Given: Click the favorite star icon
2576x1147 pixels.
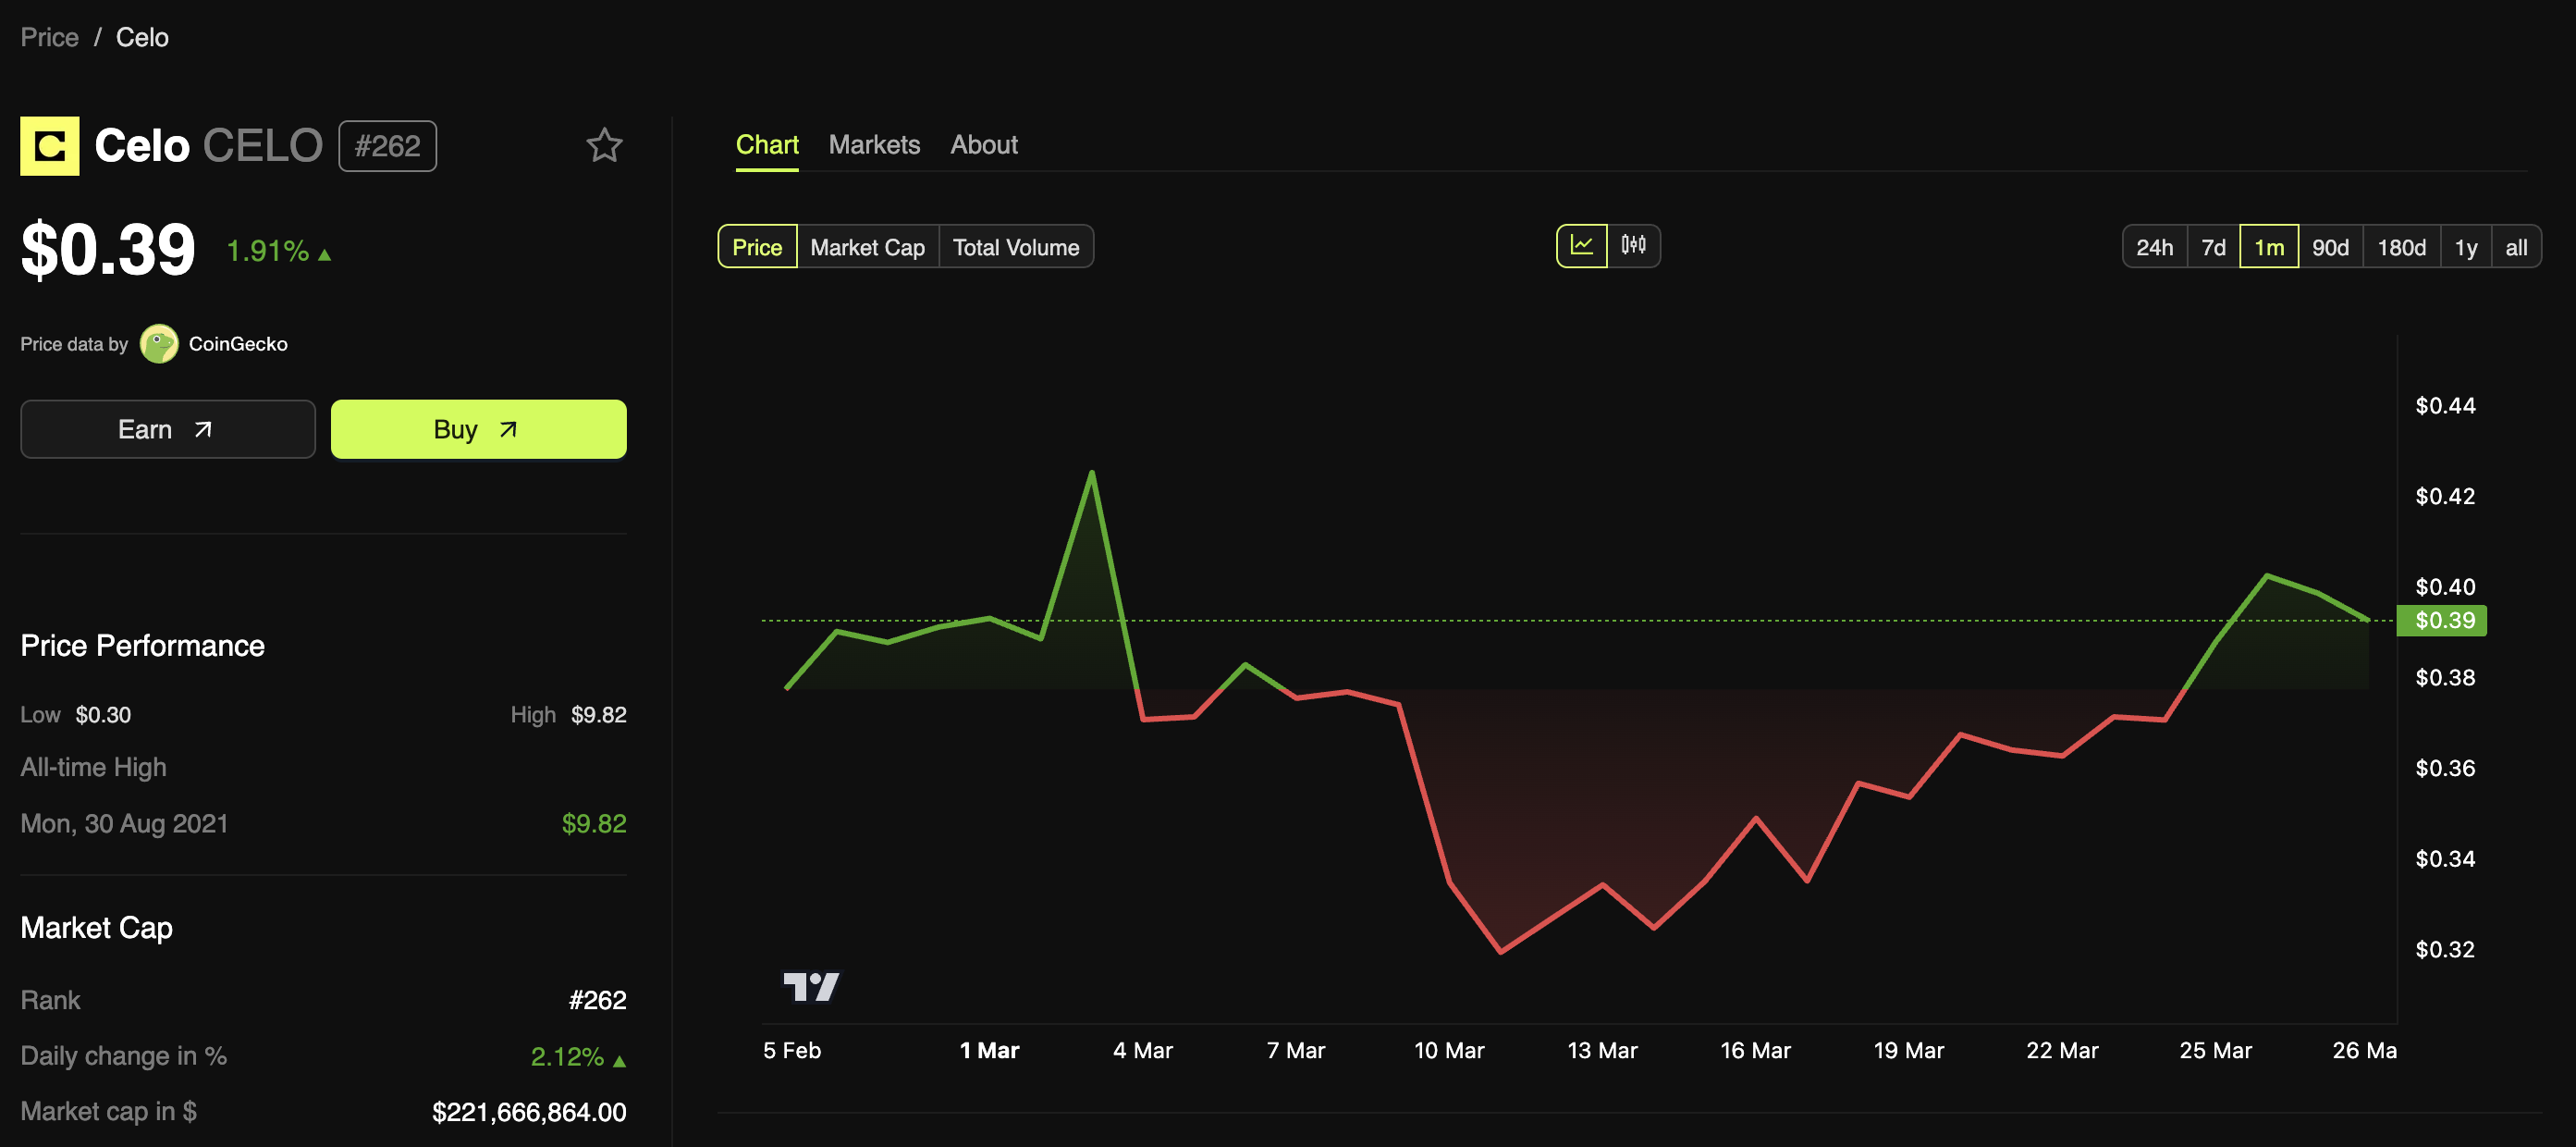Looking at the screenshot, I should [x=604, y=146].
